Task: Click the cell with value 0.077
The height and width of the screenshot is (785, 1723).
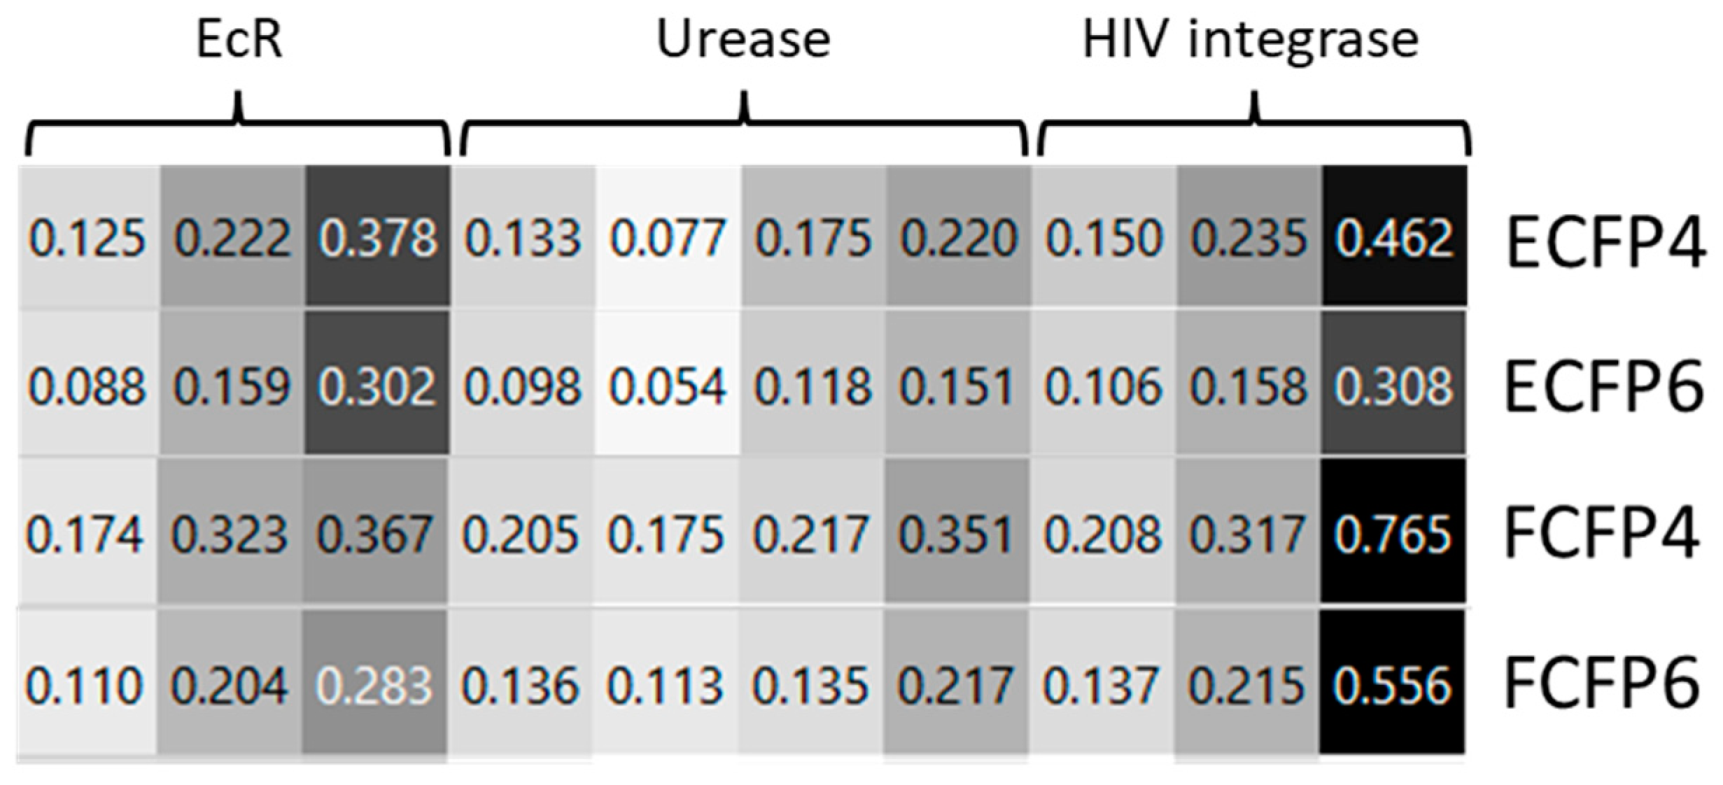Action: [x=667, y=239]
